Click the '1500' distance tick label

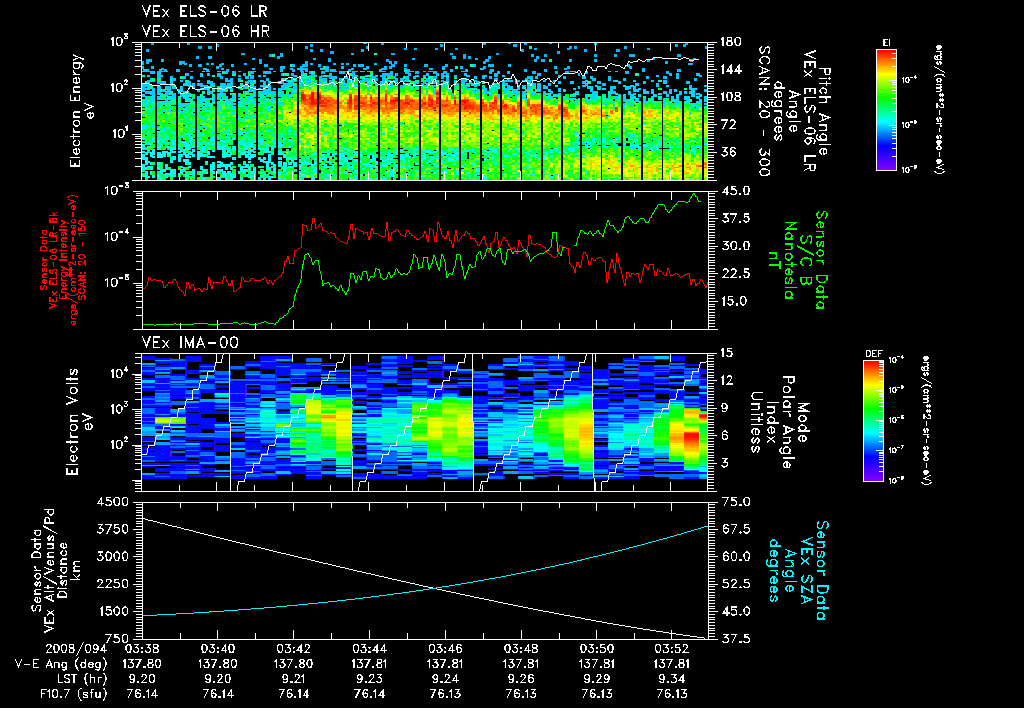pyautogui.click(x=113, y=611)
